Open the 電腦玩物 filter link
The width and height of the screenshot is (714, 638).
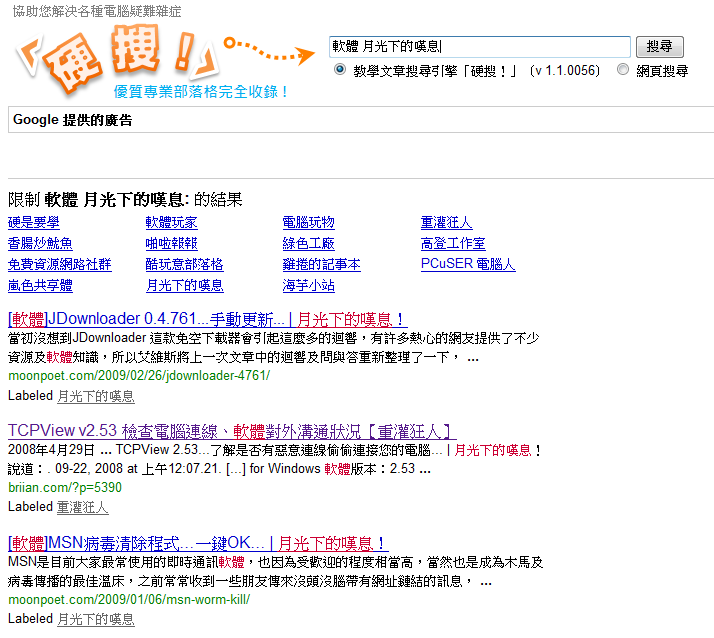[309, 223]
